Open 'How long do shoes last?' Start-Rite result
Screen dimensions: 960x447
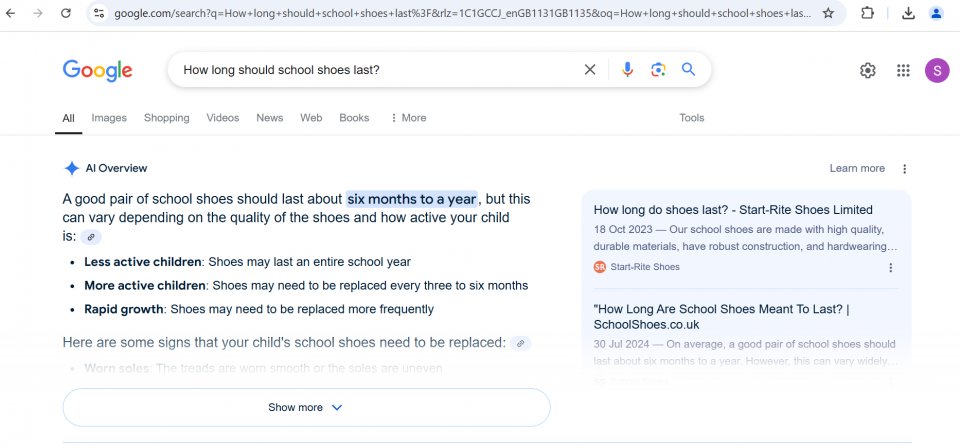(733, 210)
